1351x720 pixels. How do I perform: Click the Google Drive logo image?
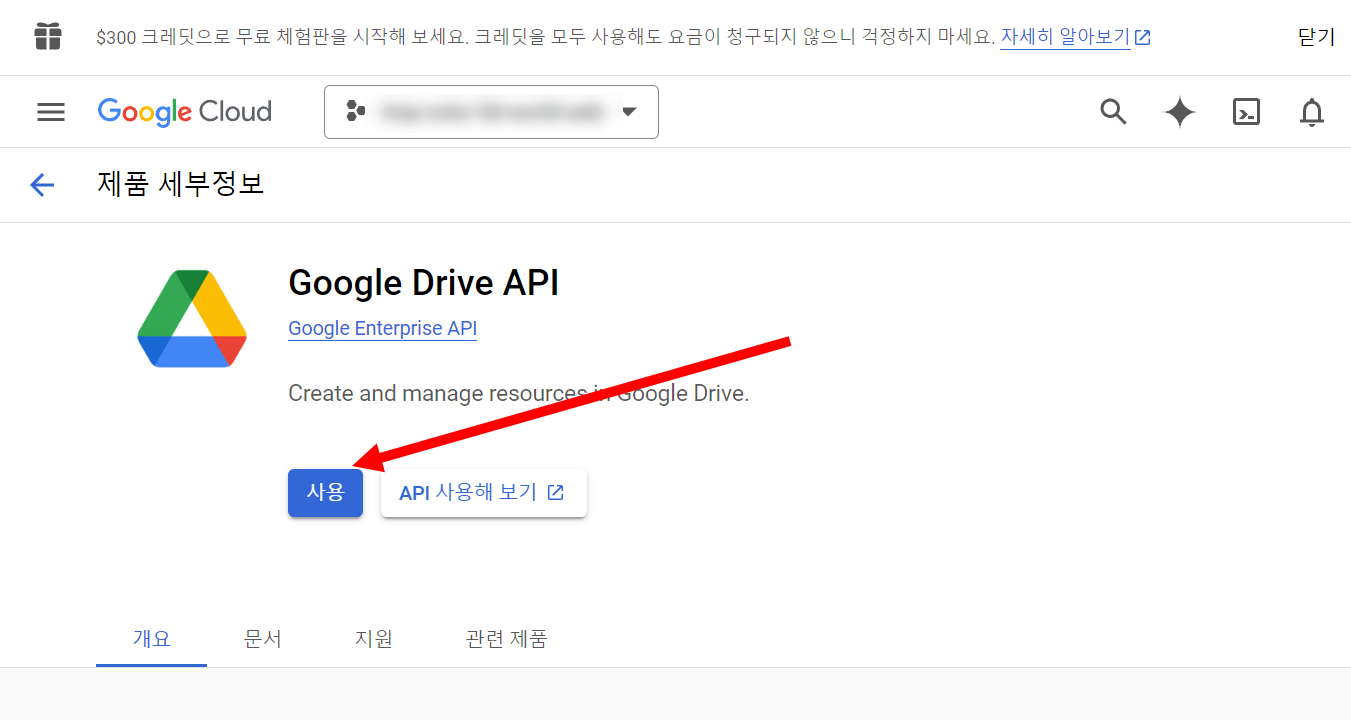(x=192, y=319)
